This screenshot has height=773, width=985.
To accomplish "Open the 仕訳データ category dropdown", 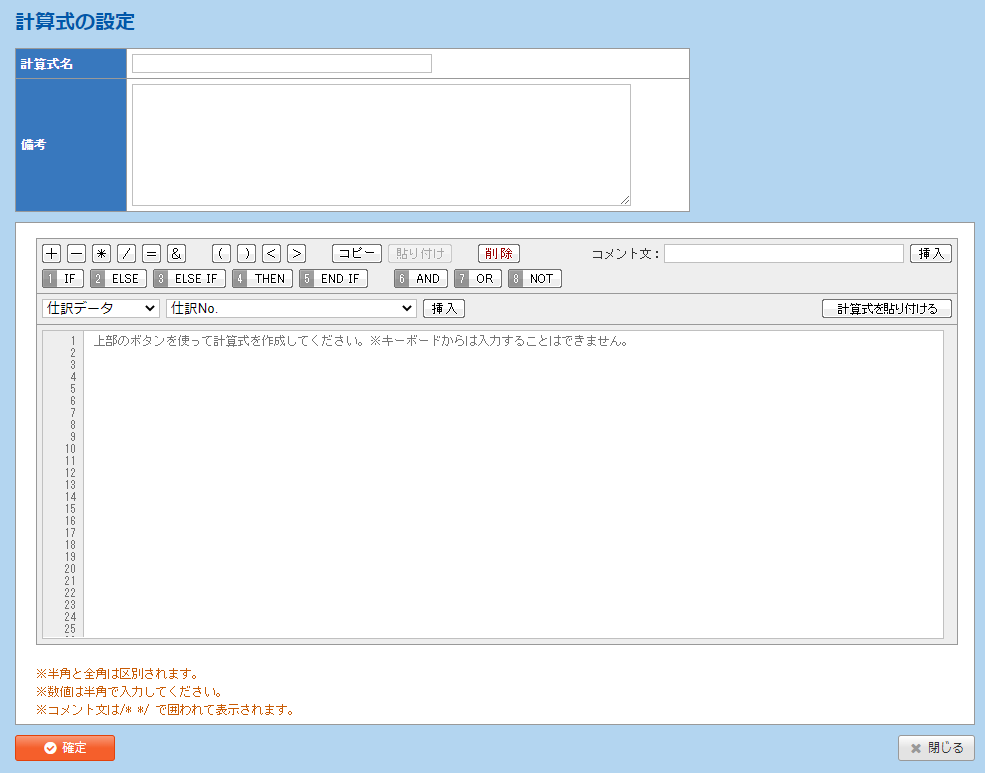I will [x=100, y=308].
